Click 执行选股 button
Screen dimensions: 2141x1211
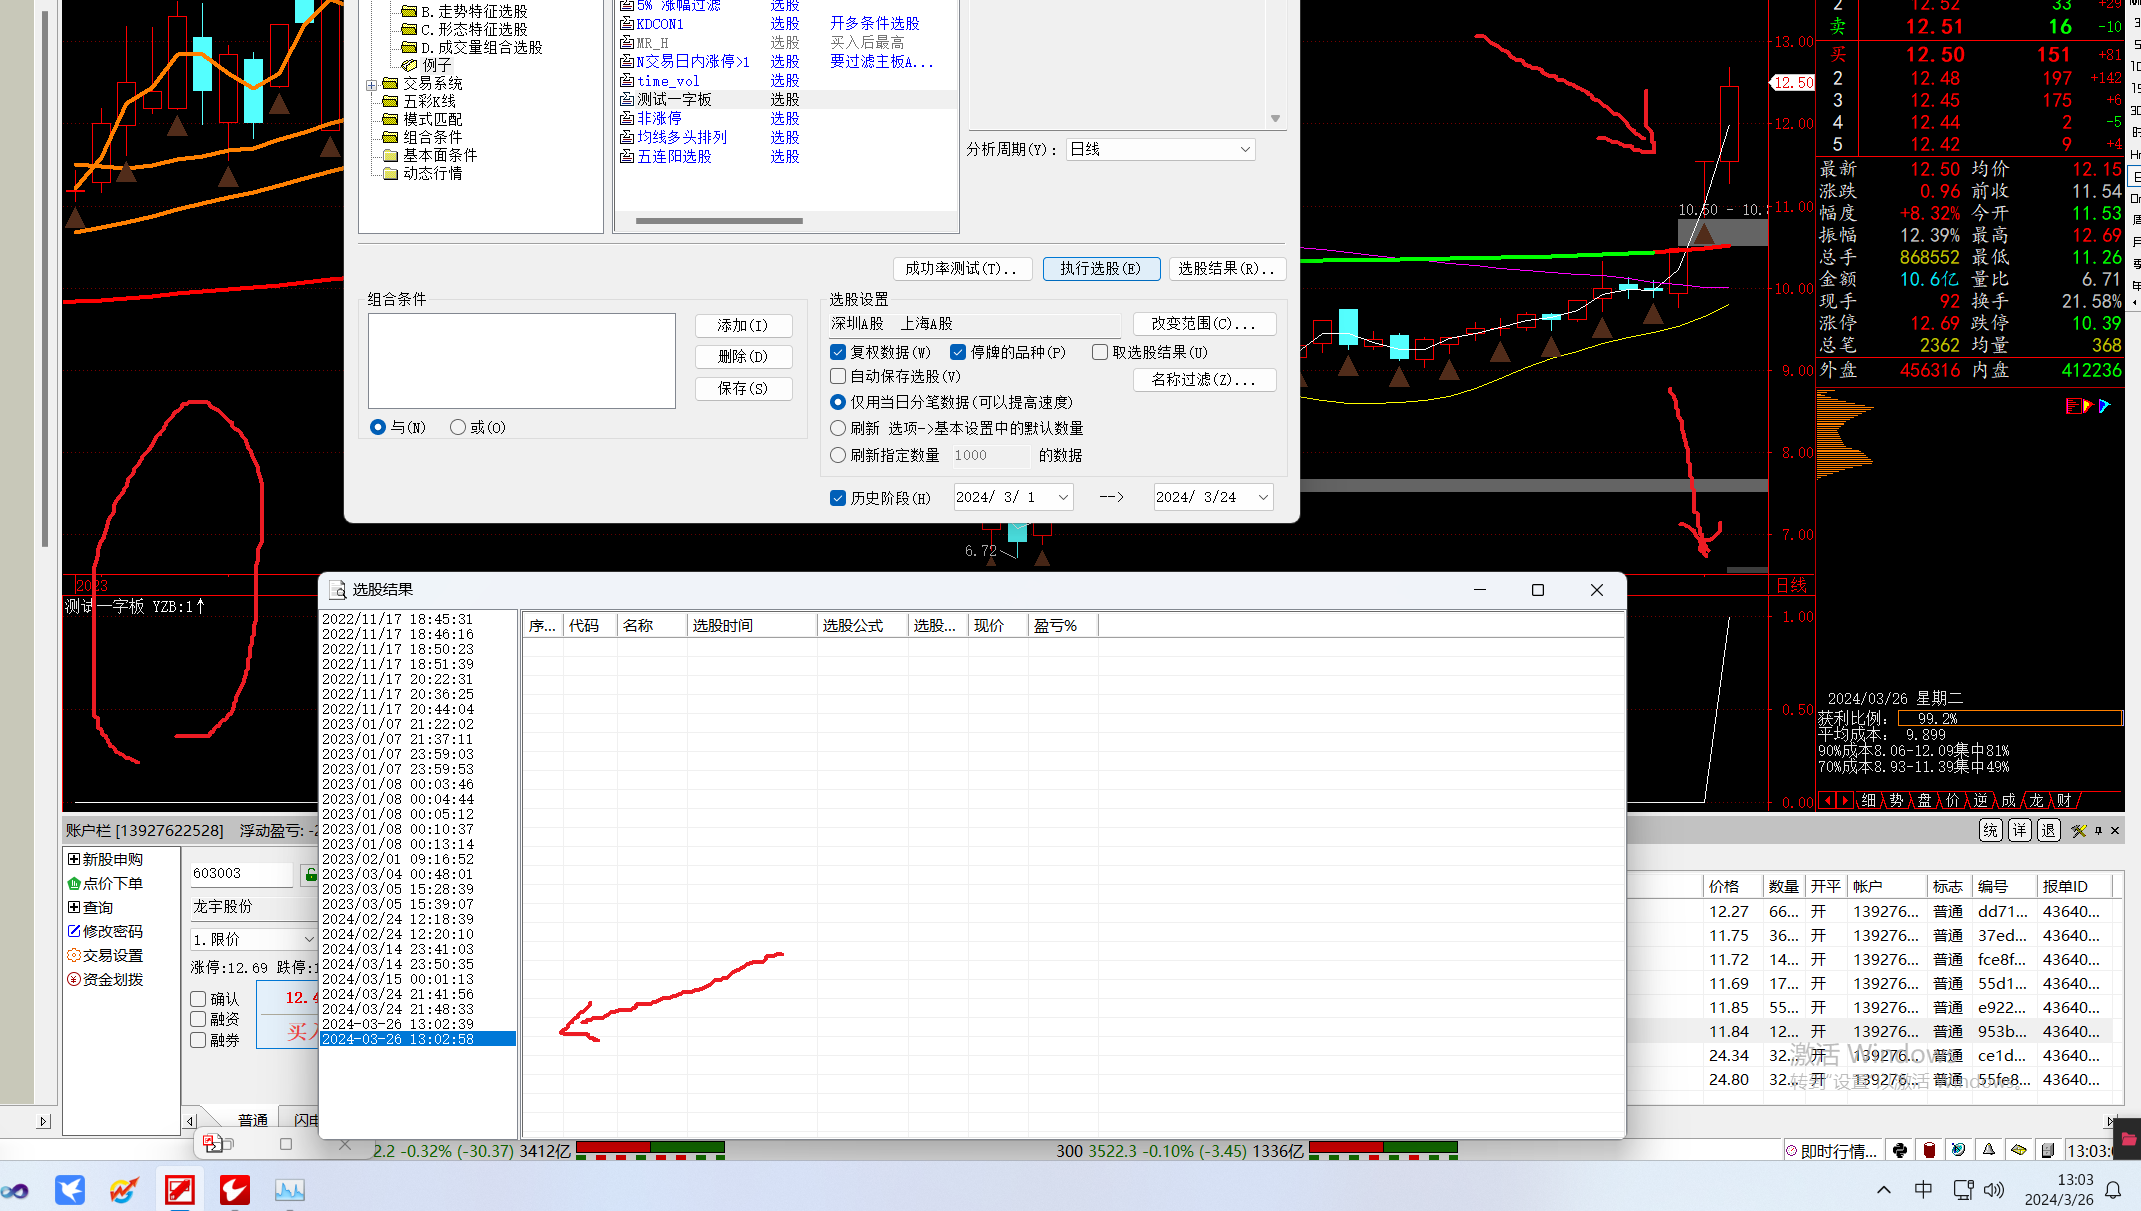1101,268
